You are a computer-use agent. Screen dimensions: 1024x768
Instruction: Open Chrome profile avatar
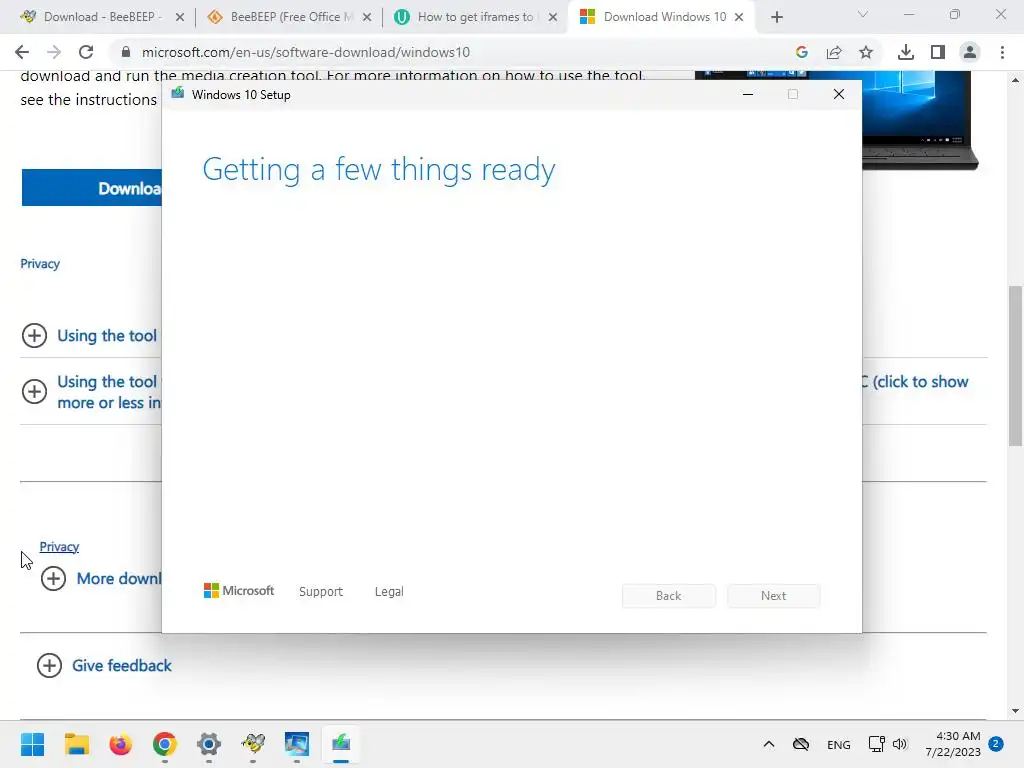coord(970,52)
